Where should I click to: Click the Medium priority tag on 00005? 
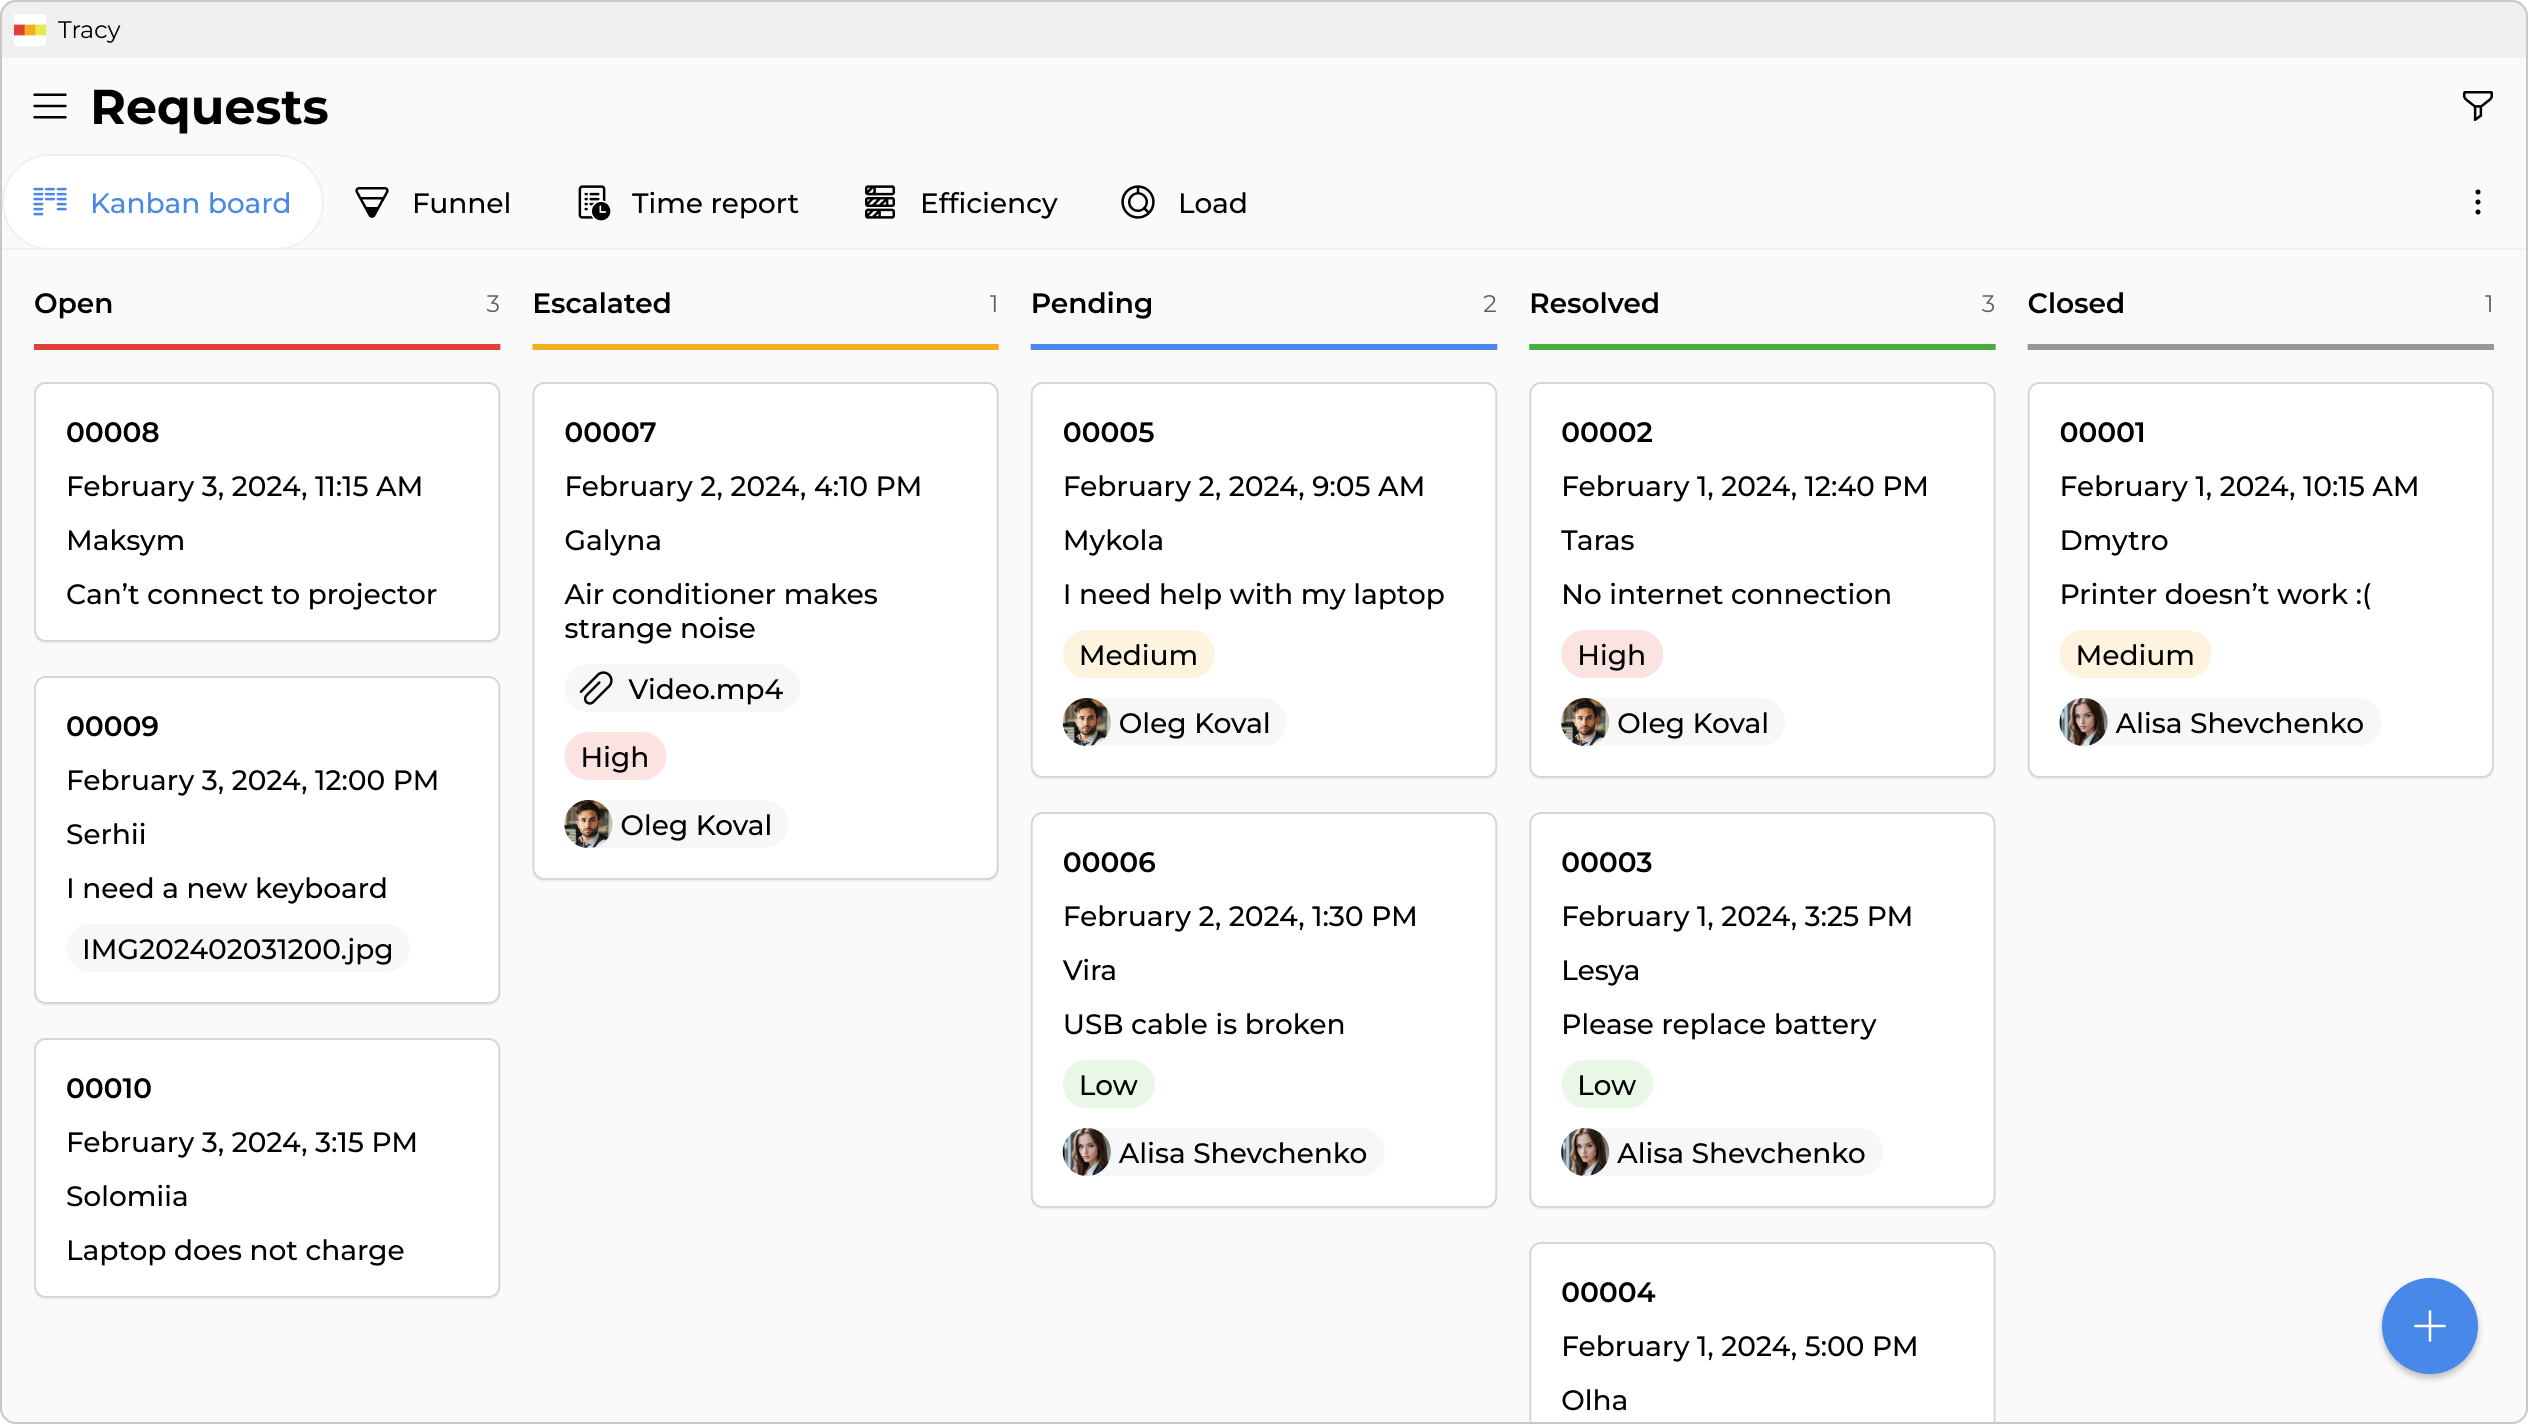(1138, 655)
